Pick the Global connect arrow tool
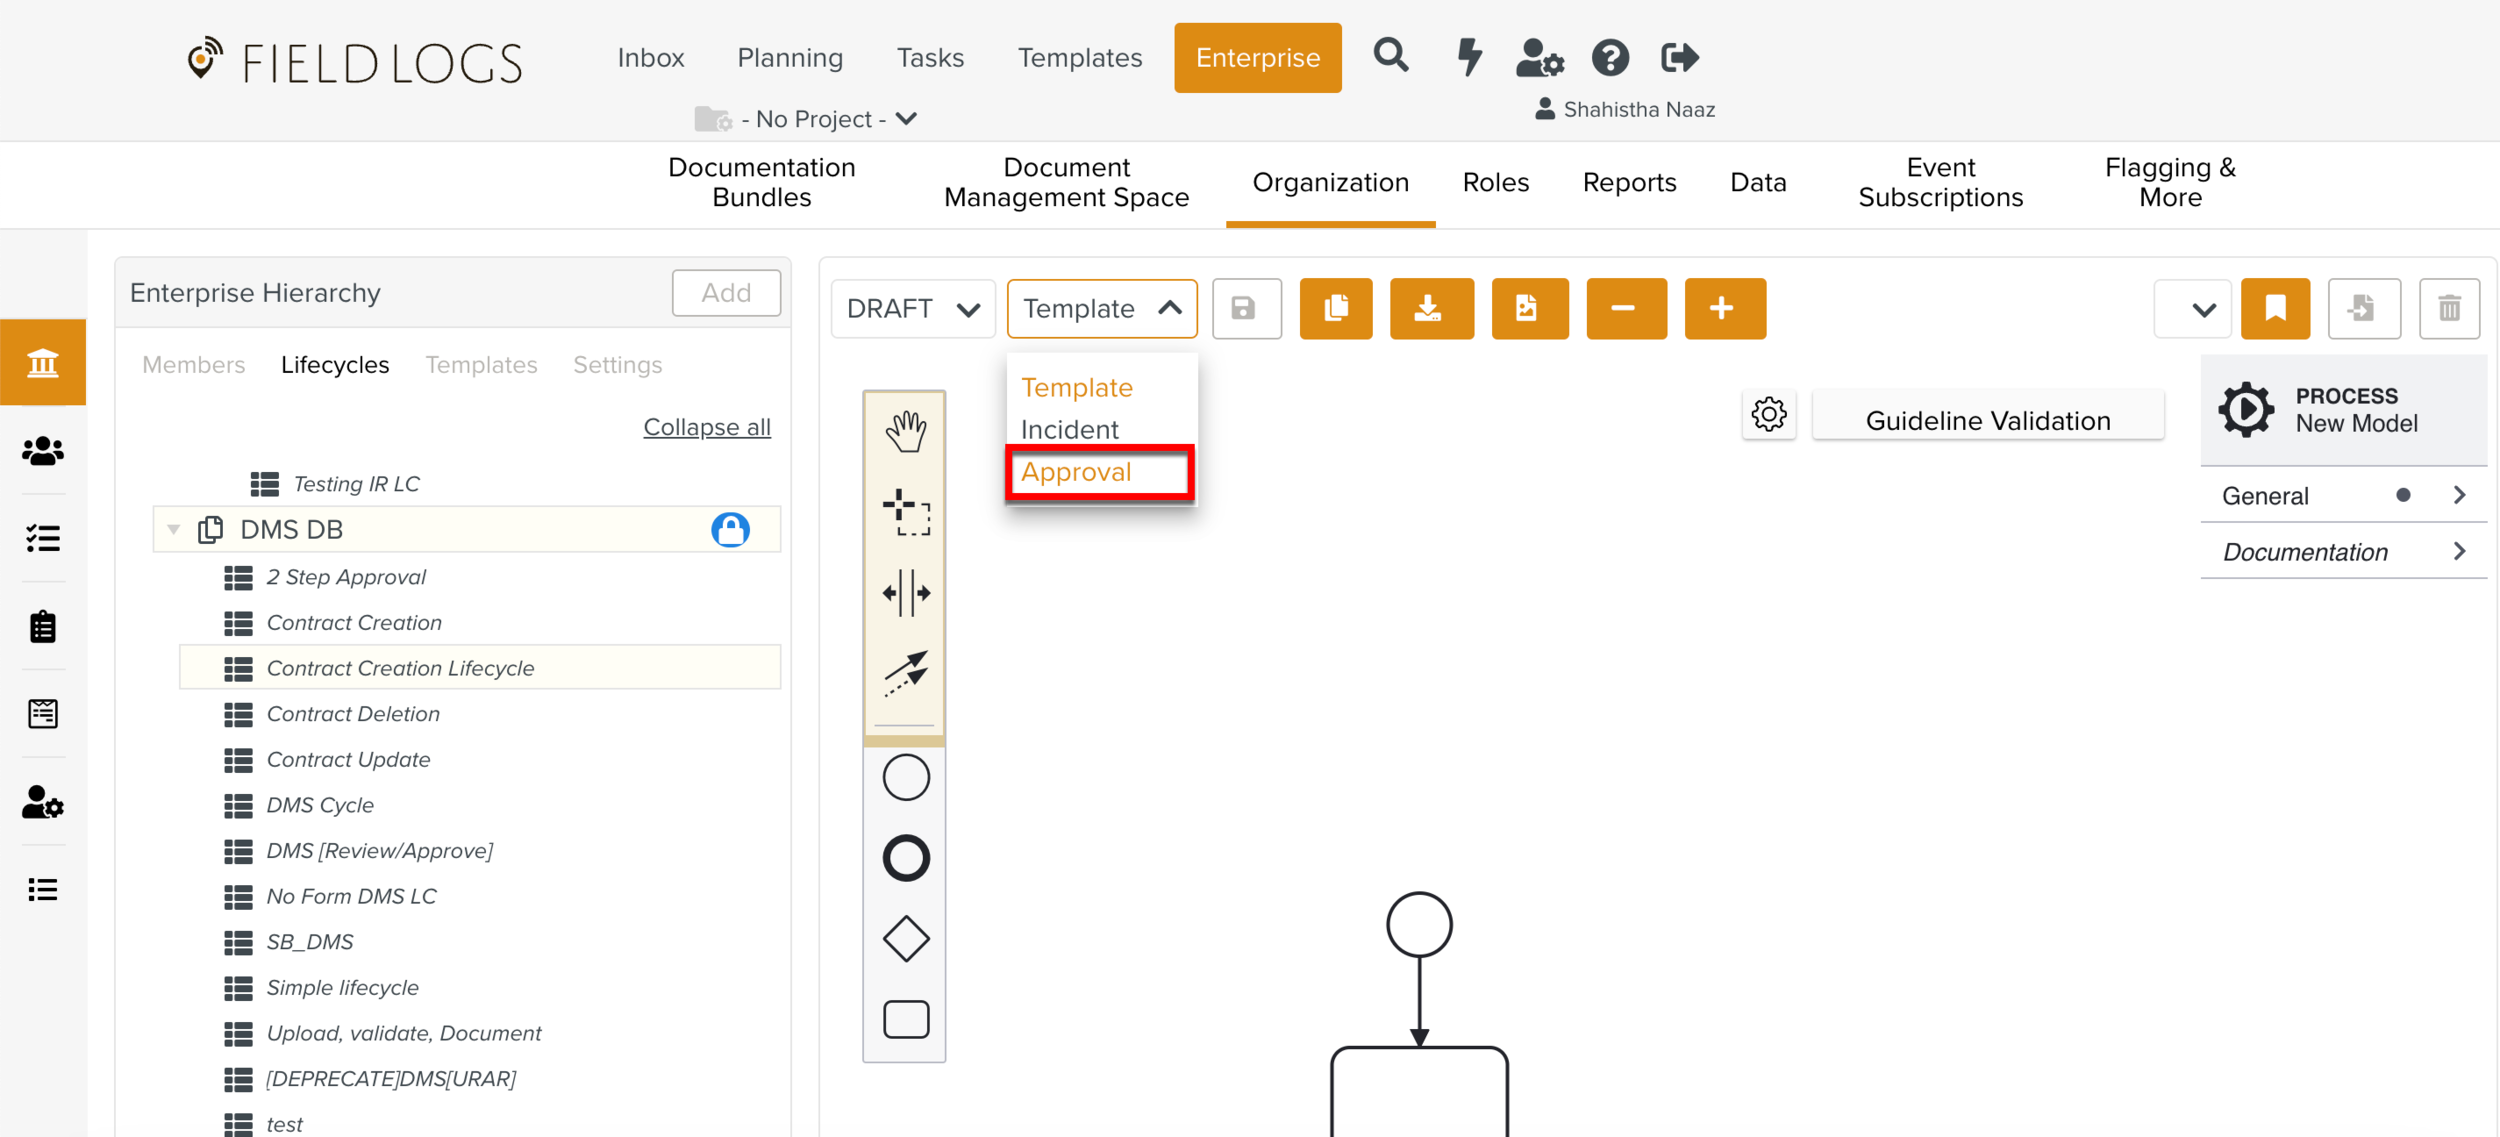Screen dimensions: 2500x1137 click(x=905, y=673)
